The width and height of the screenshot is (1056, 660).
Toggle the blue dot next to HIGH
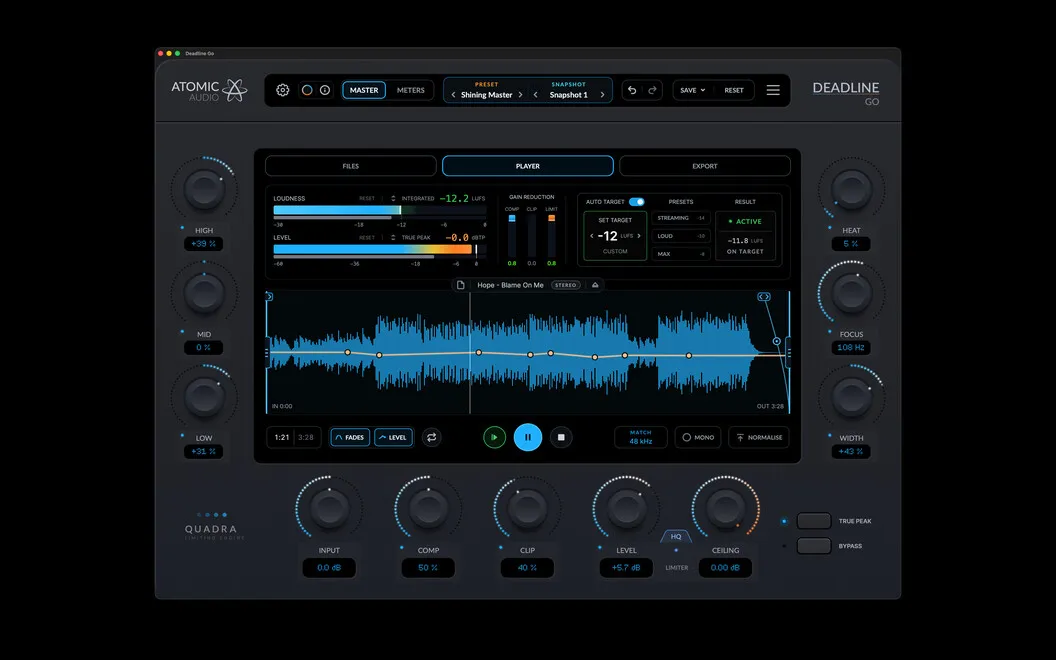[182, 228]
